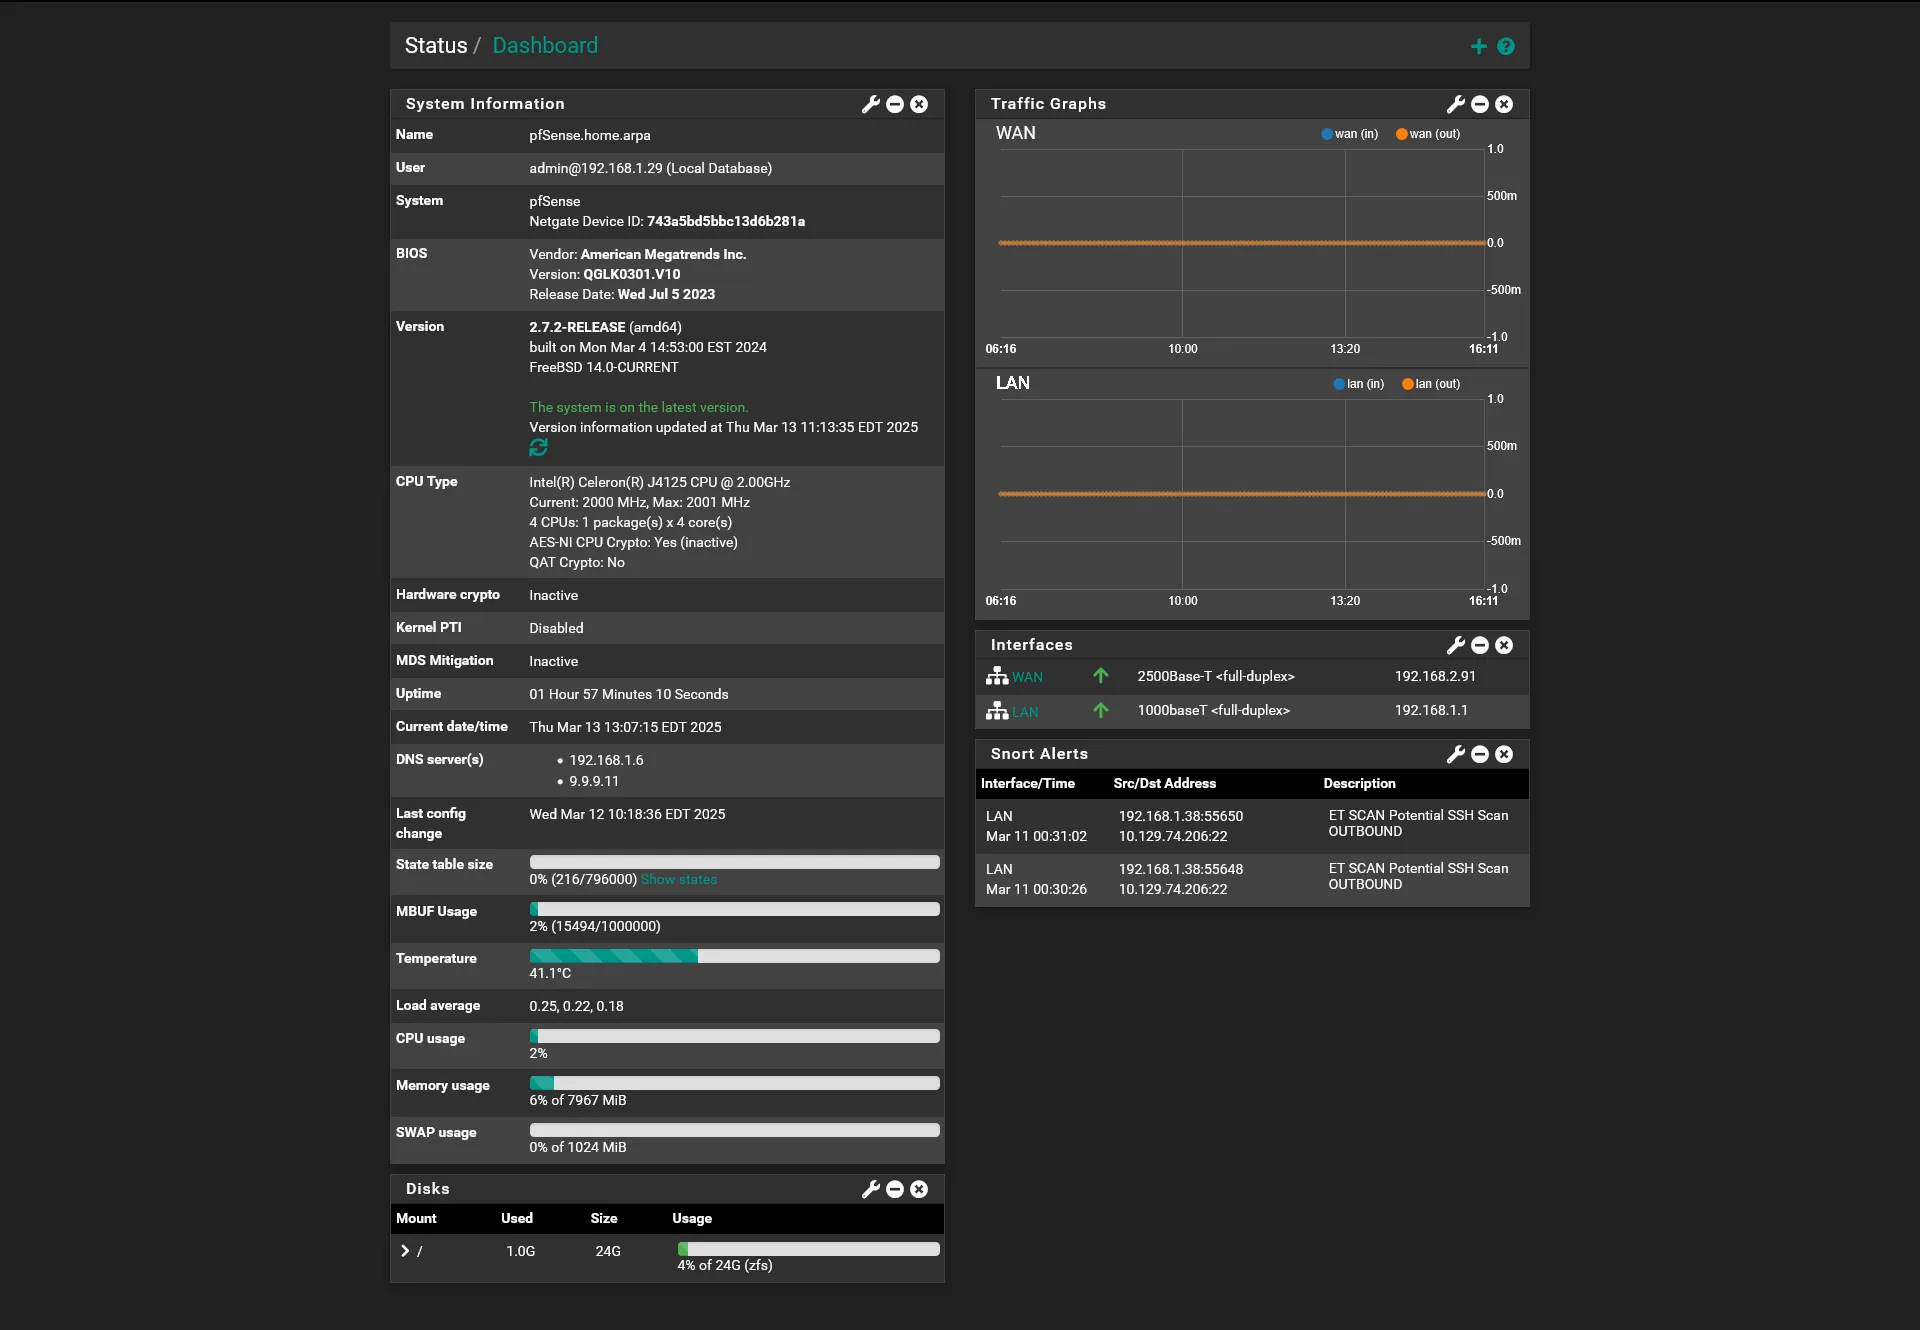
Task: Click the WAN interface network icon
Action: click(997, 676)
